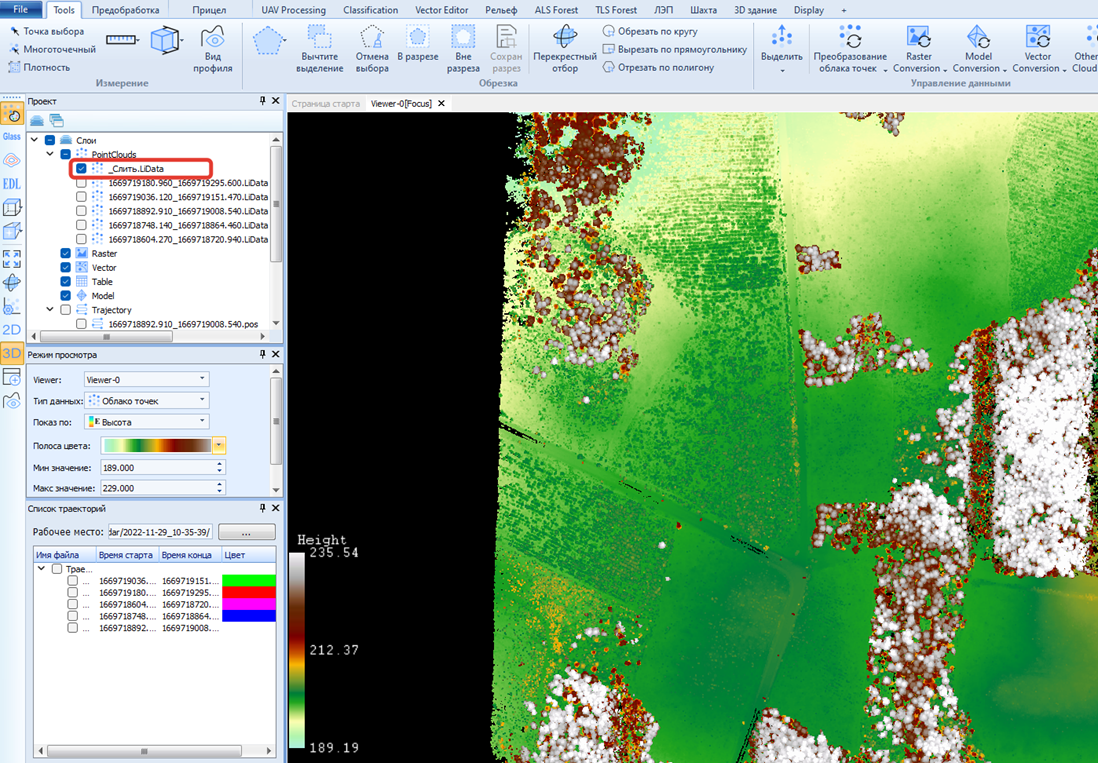Open the Вид профиля profile view tool

212,49
